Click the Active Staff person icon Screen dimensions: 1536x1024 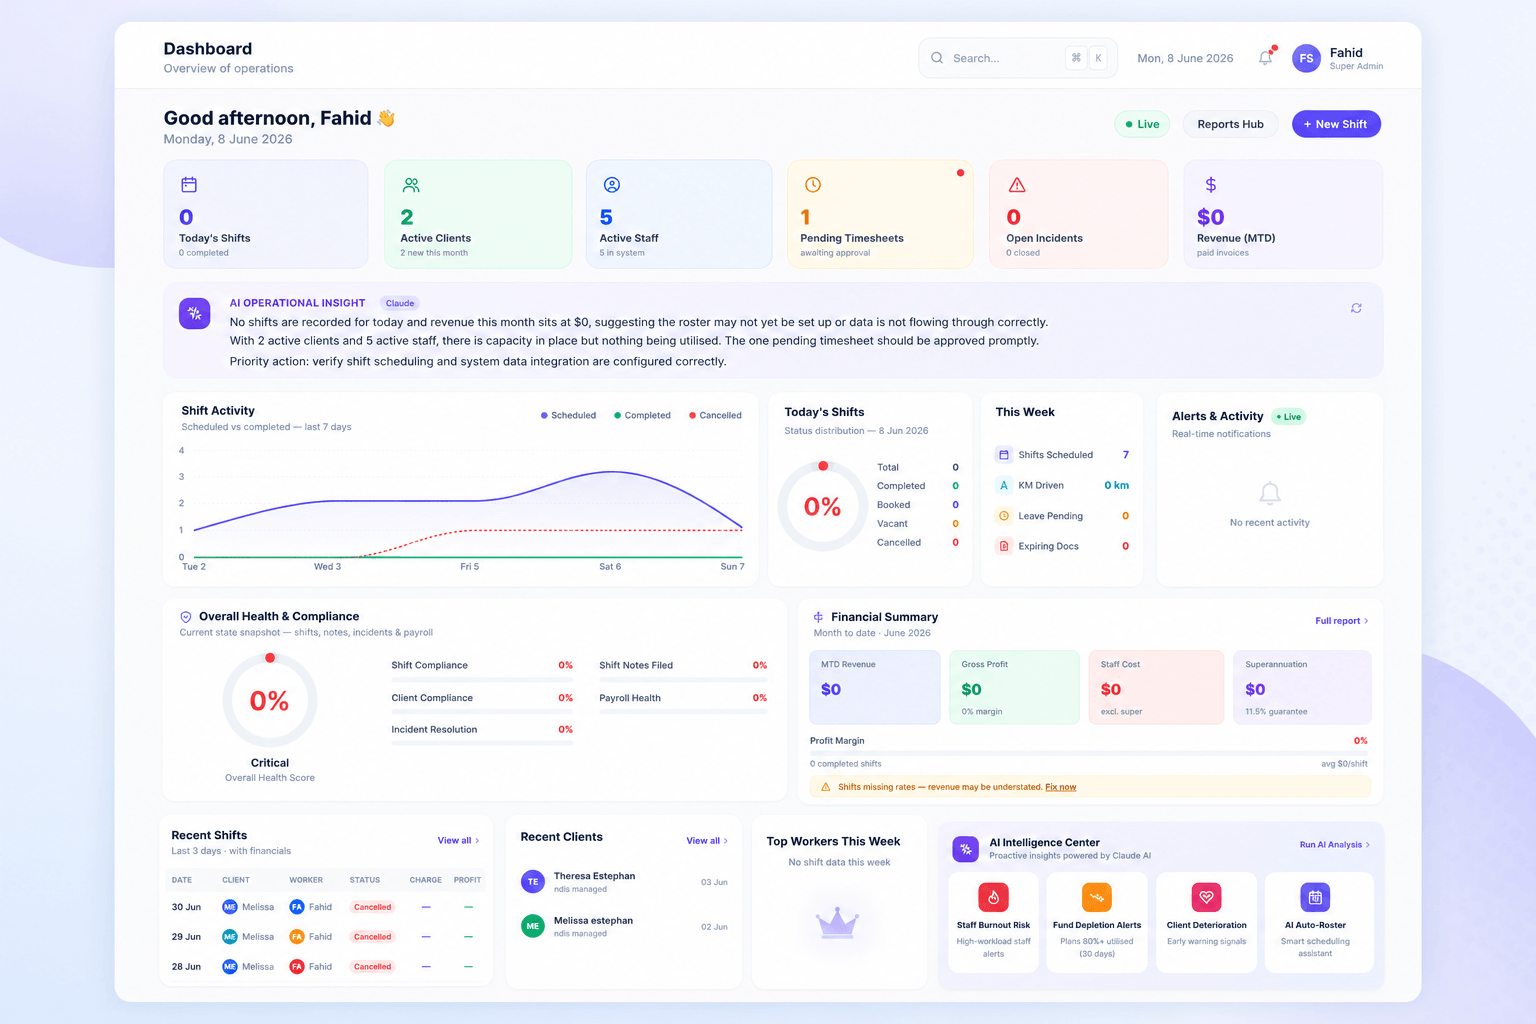coord(612,185)
